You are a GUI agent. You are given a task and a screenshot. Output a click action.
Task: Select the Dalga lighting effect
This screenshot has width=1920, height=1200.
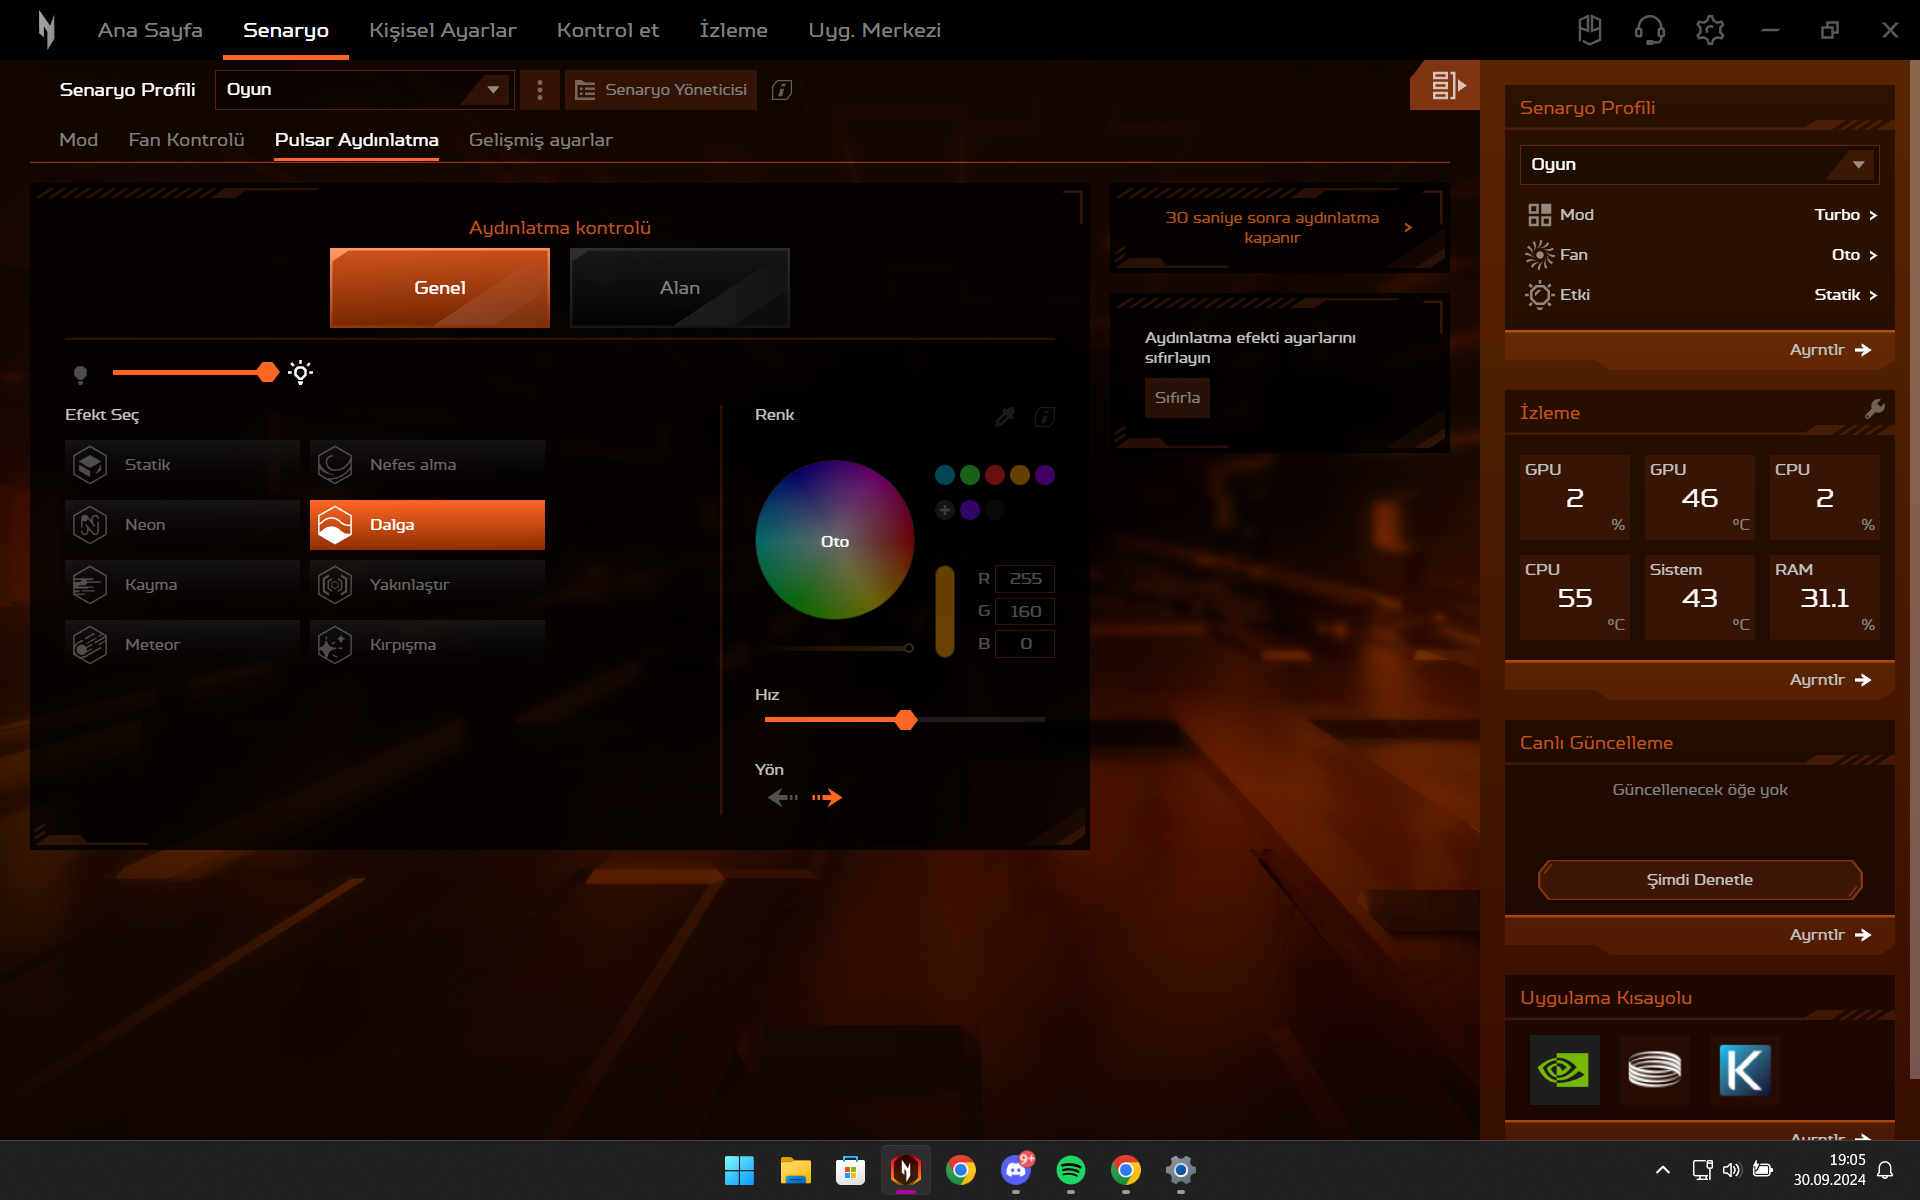click(427, 525)
